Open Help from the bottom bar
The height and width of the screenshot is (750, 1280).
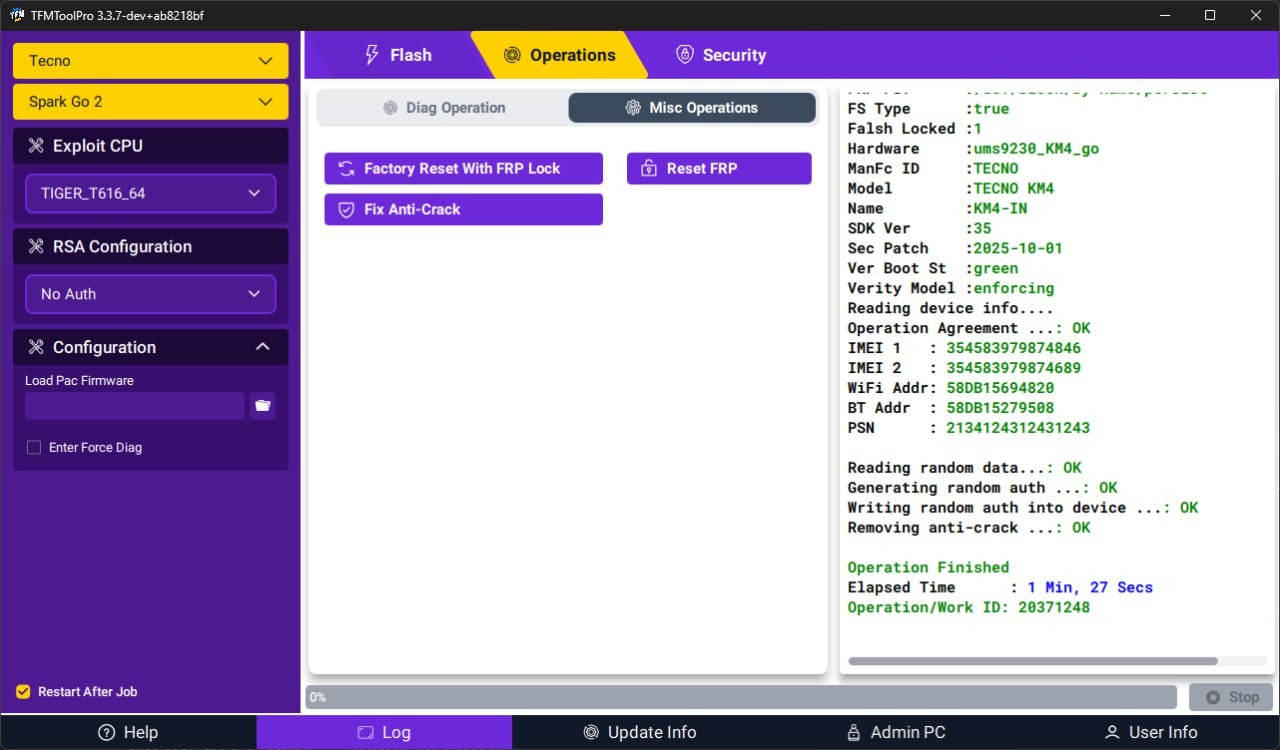pyautogui.click(x=128, y=733)
